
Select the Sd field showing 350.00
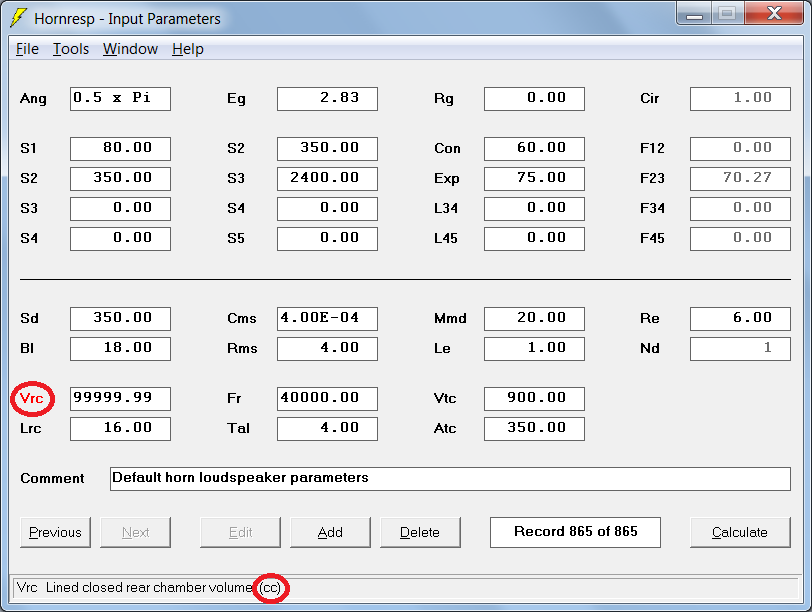[x=120, y=318]
